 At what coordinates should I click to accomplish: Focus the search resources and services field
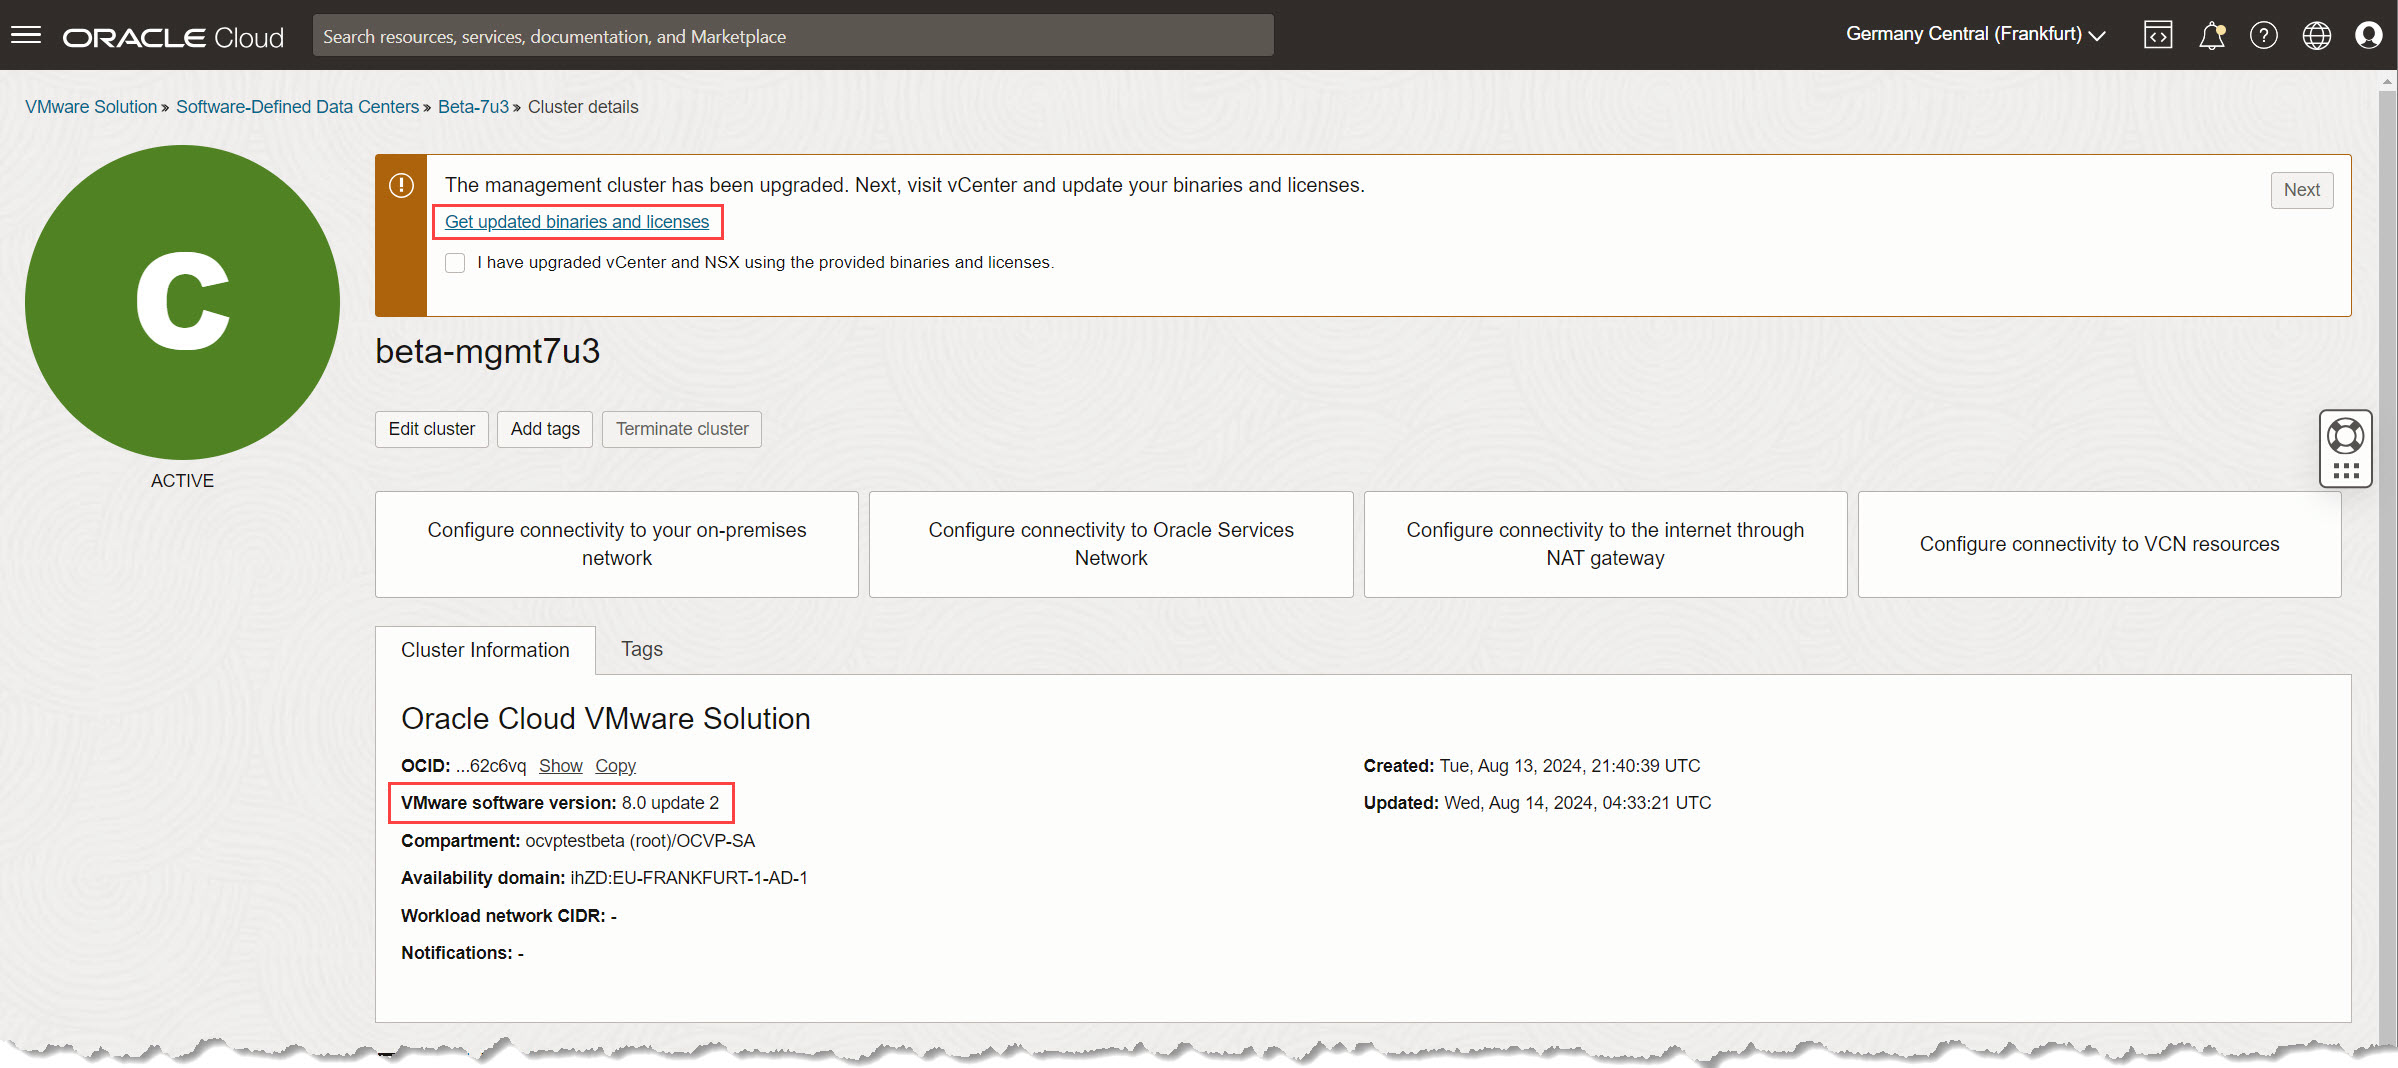click(x=793, y=36)
